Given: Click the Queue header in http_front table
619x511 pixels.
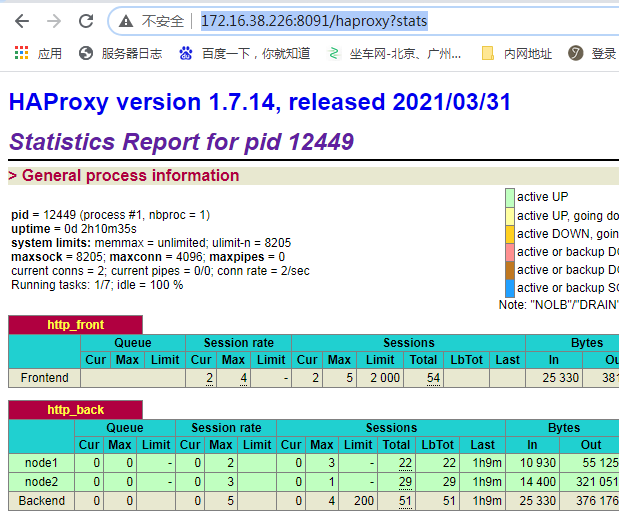Looking at the screenshot, I should [x=133, y=343].
